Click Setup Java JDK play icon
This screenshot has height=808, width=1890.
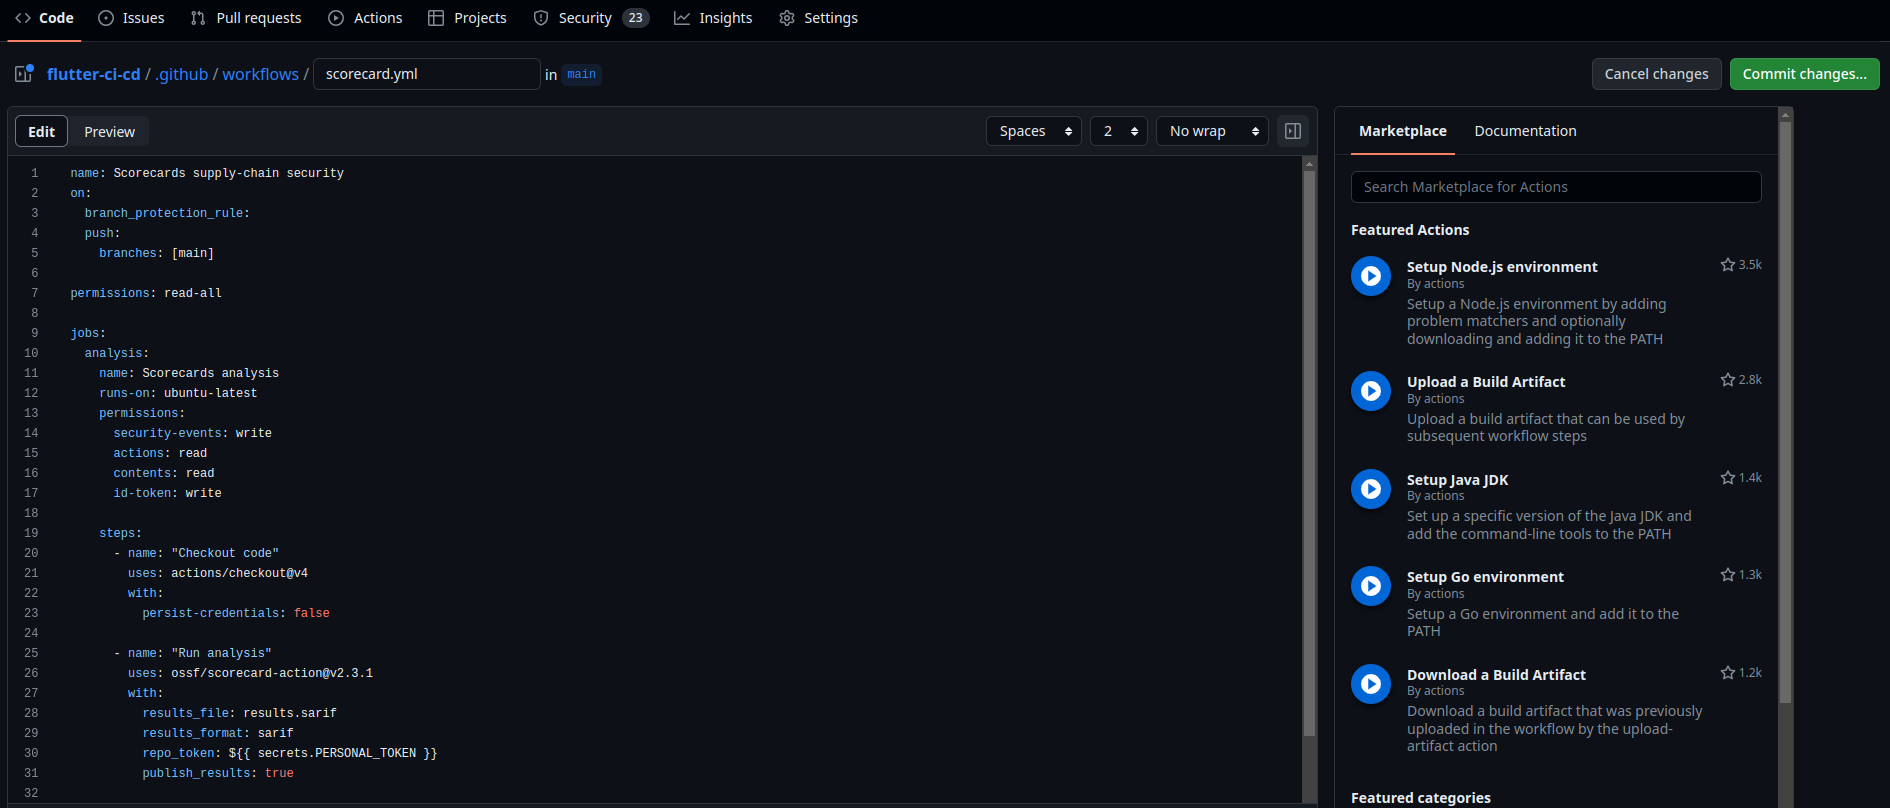tap(1371, 489)
